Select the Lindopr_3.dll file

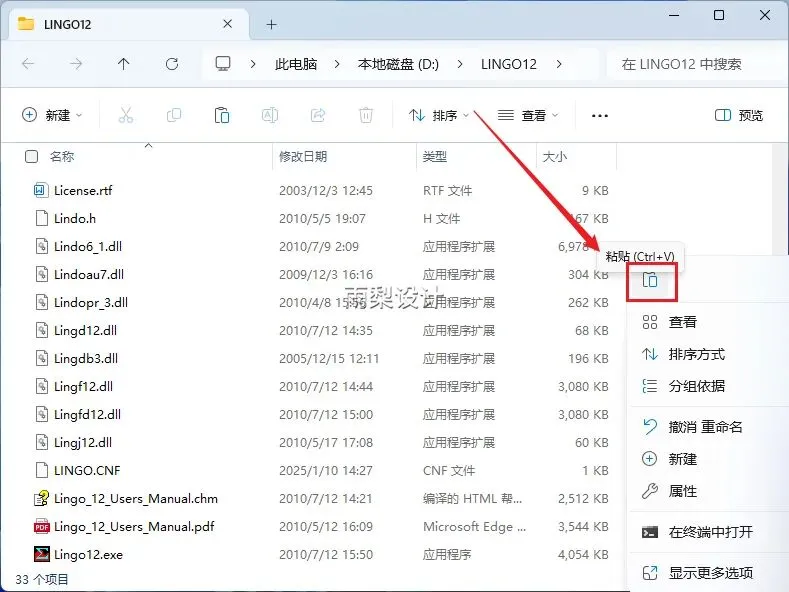click(x=91, y=303)
